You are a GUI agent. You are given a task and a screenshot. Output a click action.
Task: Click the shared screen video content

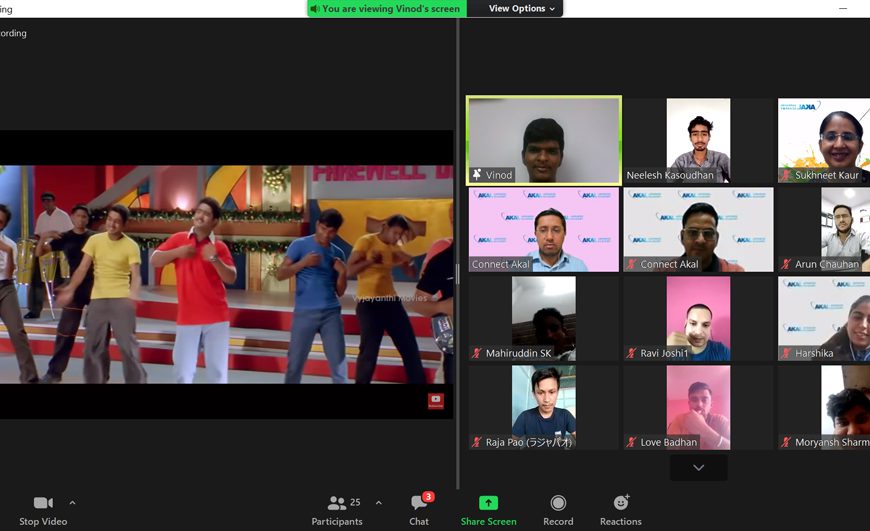point(226,274)
